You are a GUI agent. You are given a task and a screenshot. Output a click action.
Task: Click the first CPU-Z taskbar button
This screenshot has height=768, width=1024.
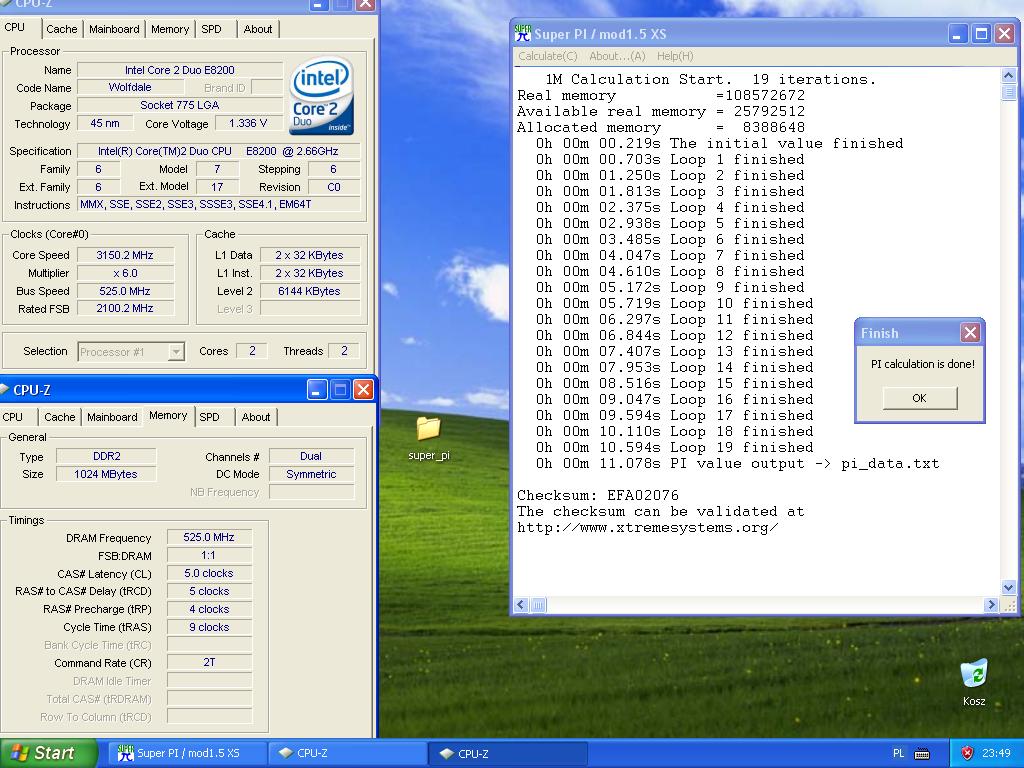348,753
